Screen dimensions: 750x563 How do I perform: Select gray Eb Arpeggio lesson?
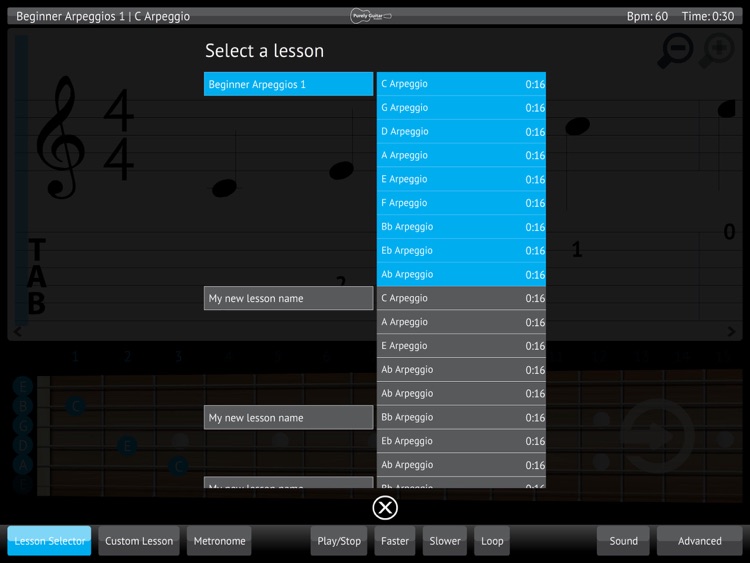click(x=461, y=441)
